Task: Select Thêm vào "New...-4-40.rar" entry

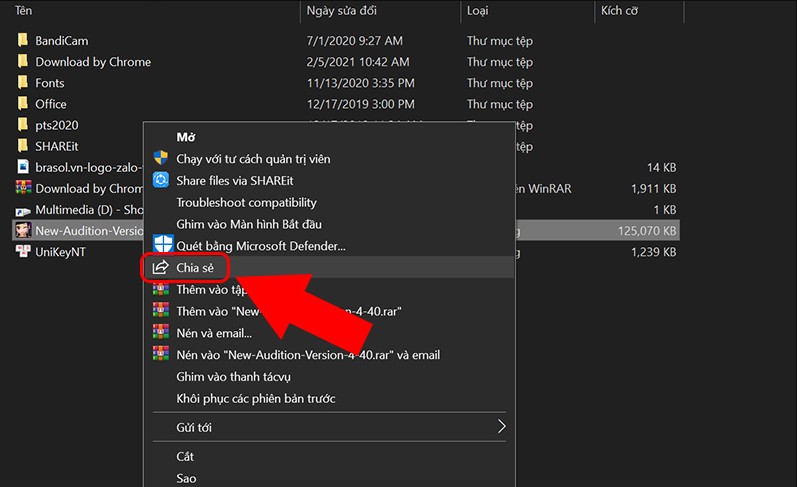Action: tap(289, 311)
